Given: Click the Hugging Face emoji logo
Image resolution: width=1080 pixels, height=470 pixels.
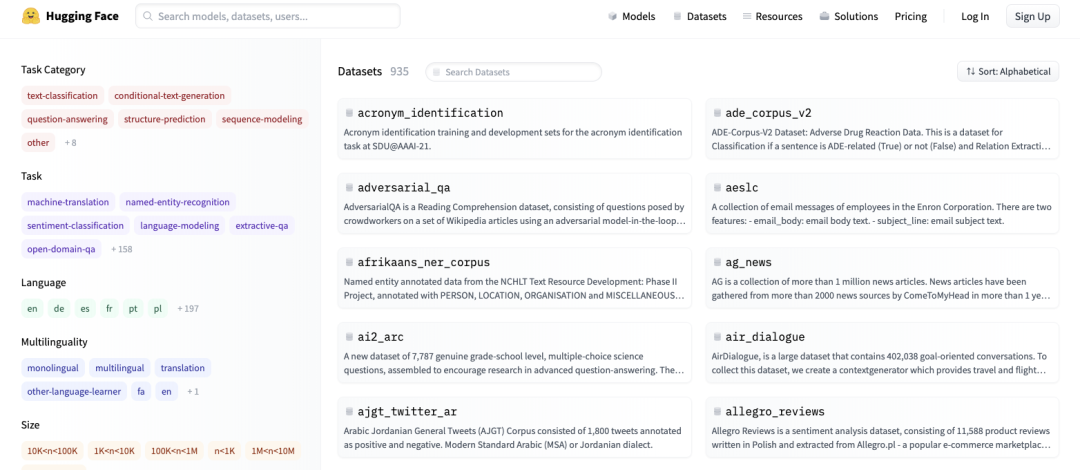Looking at the screenshot, I should (x=31, y=16).
